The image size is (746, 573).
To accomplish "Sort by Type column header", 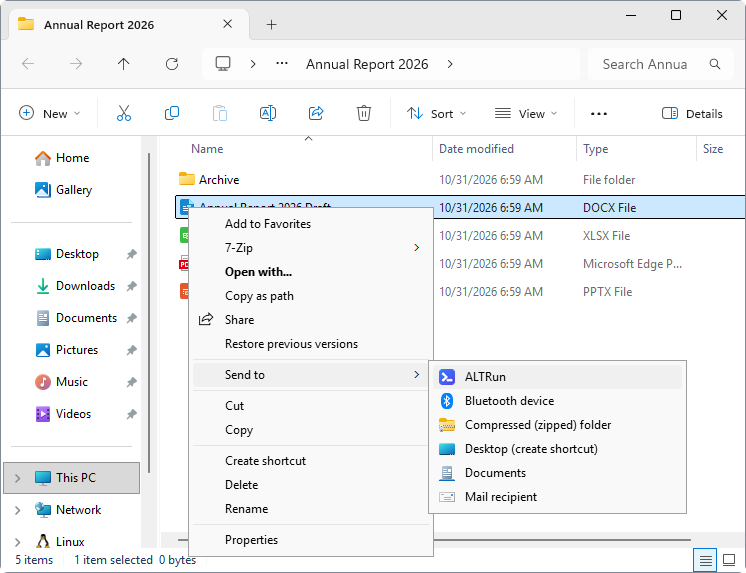I will pyautogui.click(x=596, y=149).
